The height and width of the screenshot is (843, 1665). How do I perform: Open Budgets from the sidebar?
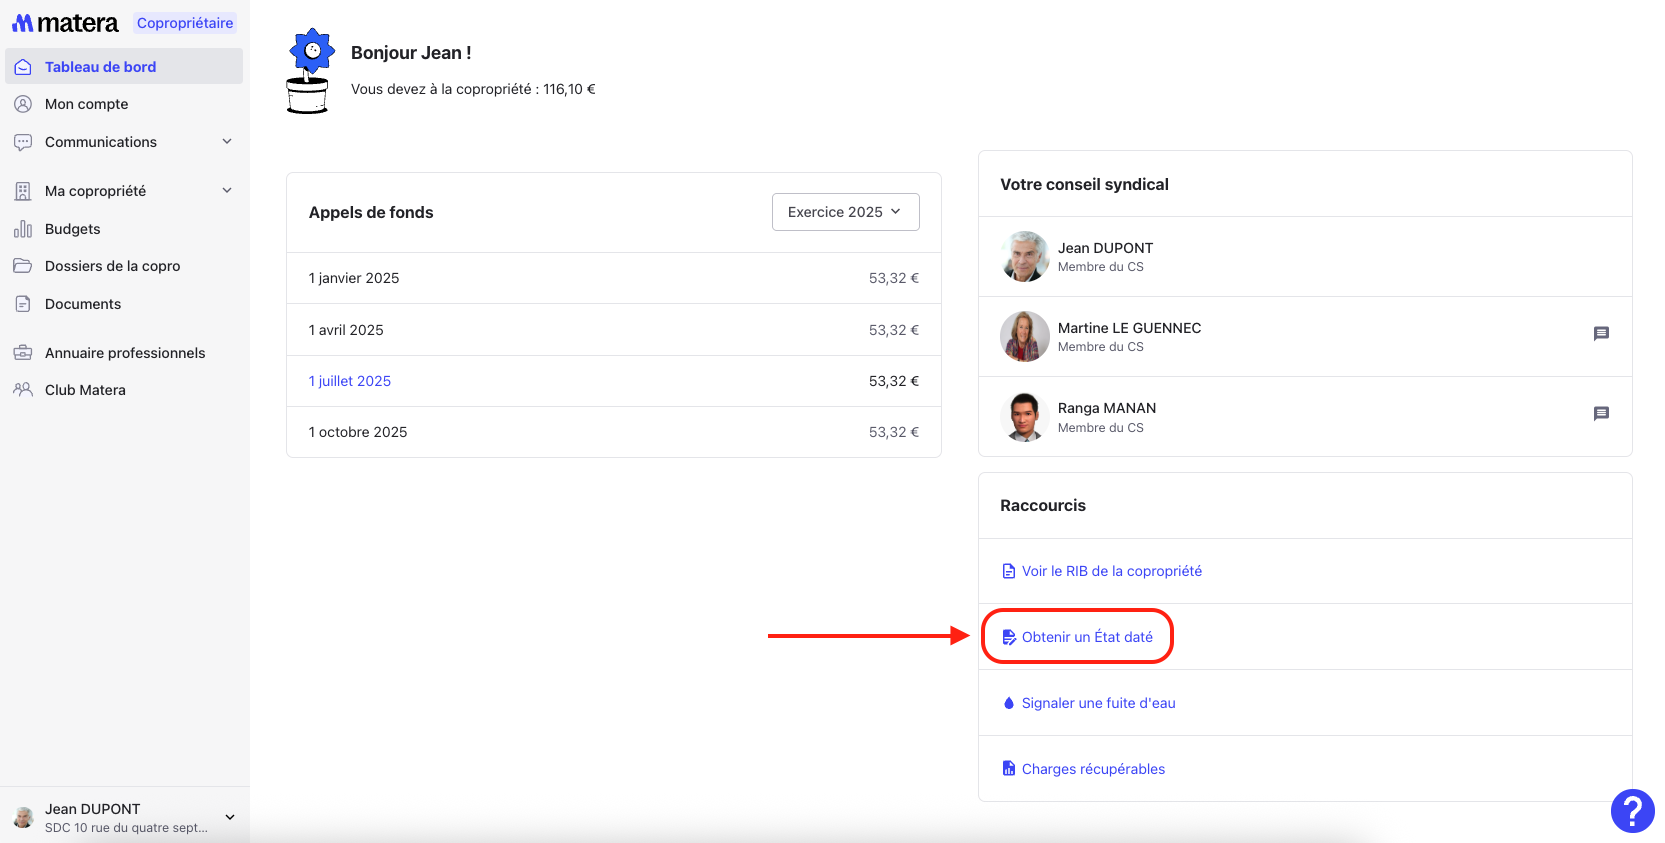pyautogui.click(x=72, y=229)
